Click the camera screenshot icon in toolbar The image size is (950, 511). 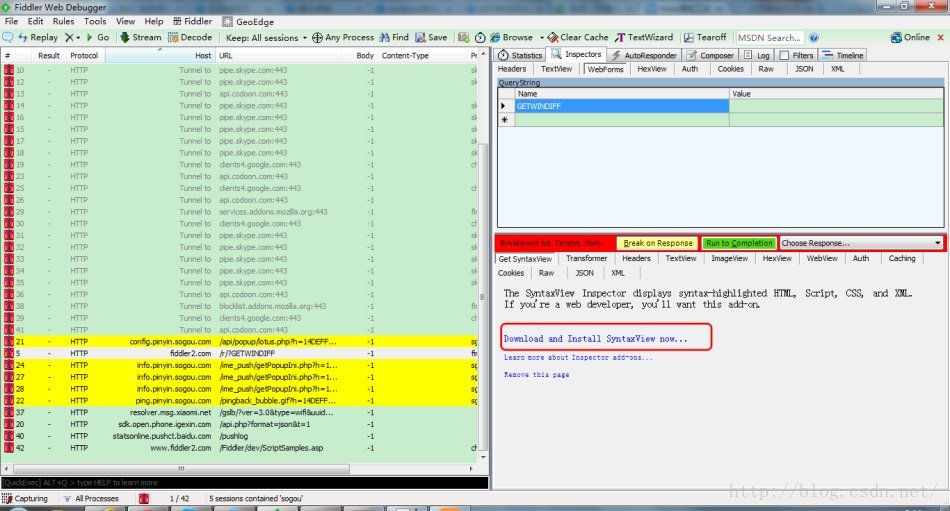click(463, 38)
